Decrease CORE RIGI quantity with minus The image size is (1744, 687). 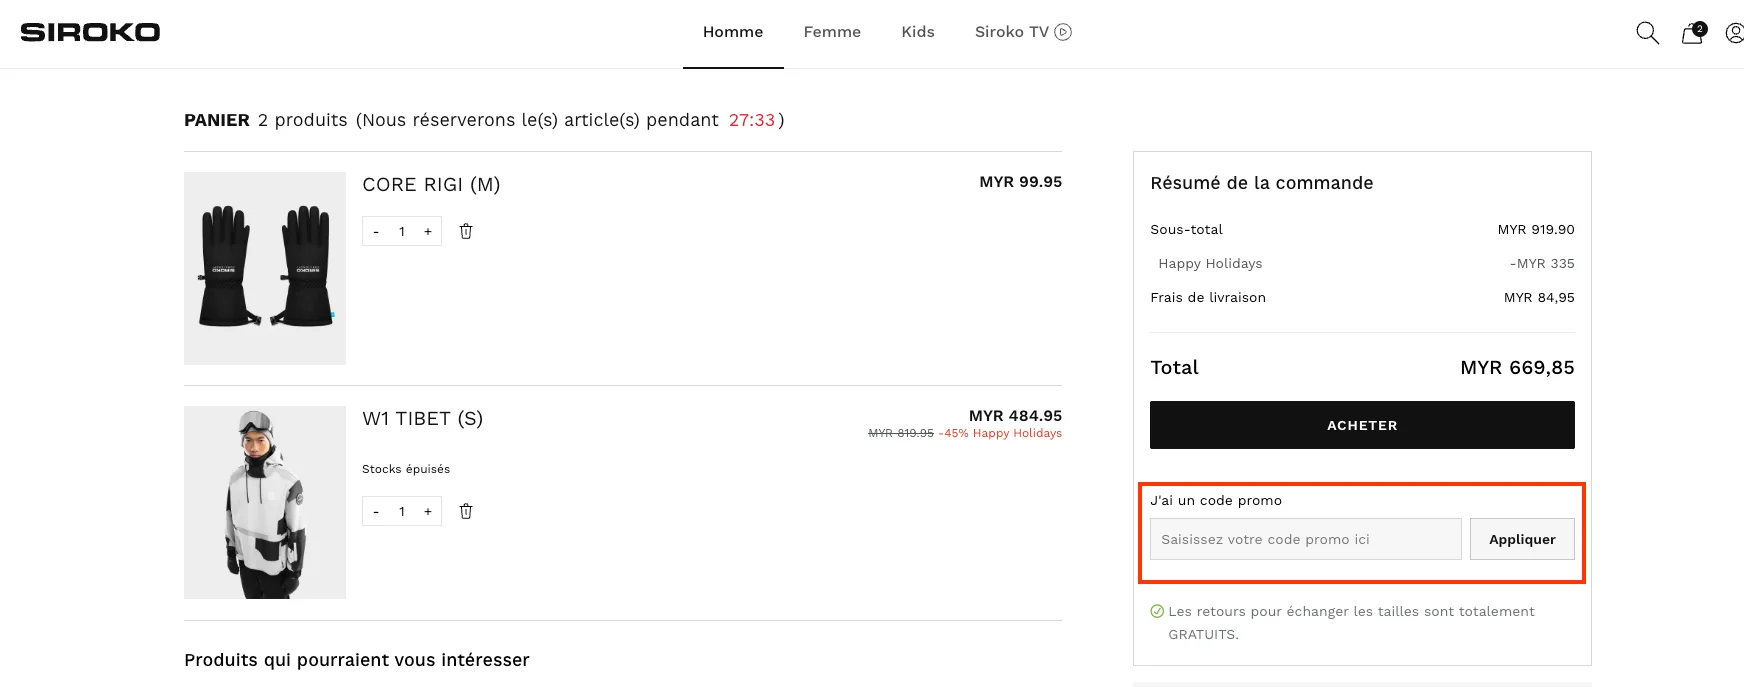pyautogui.click(x=376, y=231)
